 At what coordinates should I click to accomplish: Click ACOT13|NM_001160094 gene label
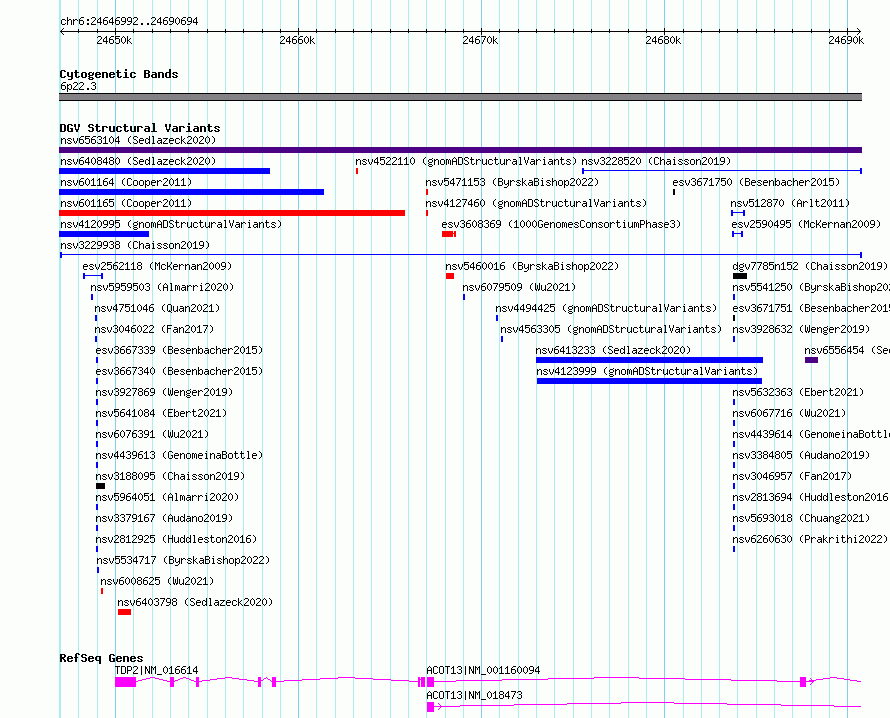coord(483,670)
